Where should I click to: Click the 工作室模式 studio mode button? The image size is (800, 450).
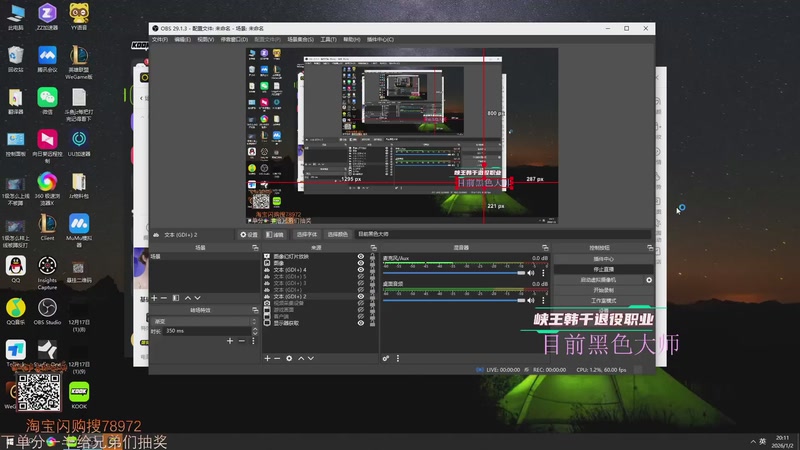[604, 301]
